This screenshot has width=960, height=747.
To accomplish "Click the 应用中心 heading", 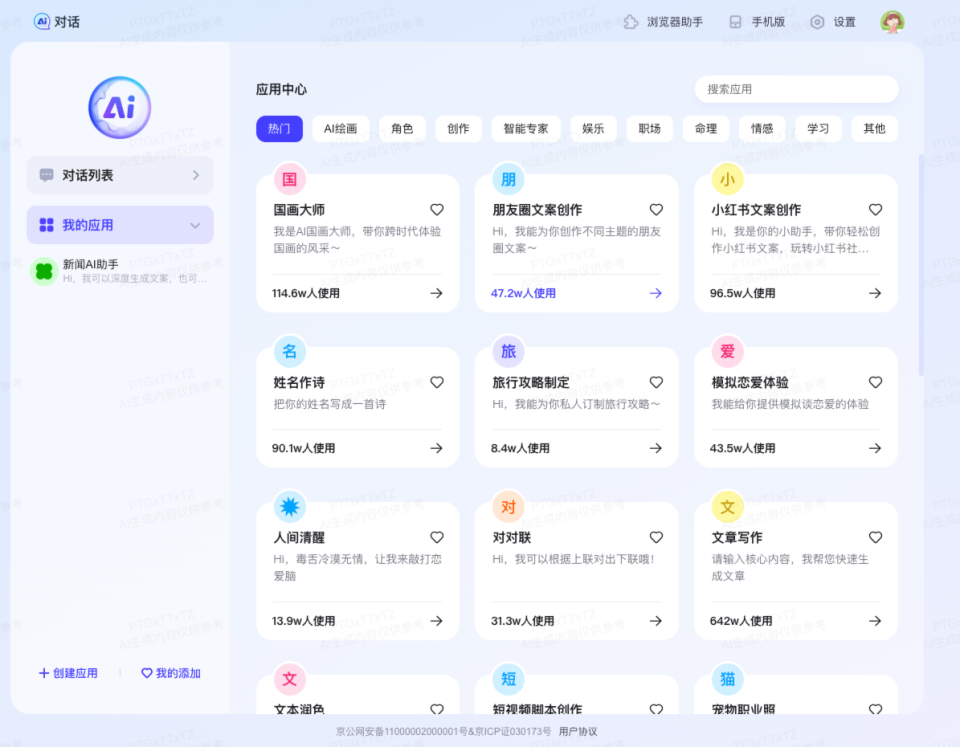I will point(281,89).
